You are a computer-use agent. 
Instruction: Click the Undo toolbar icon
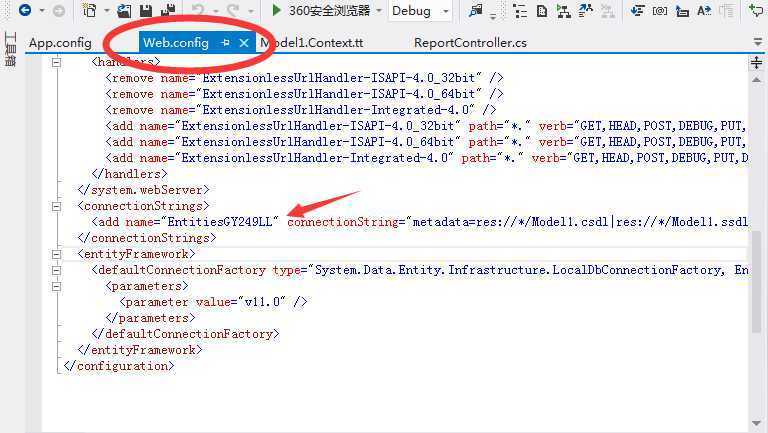[198, 10]
